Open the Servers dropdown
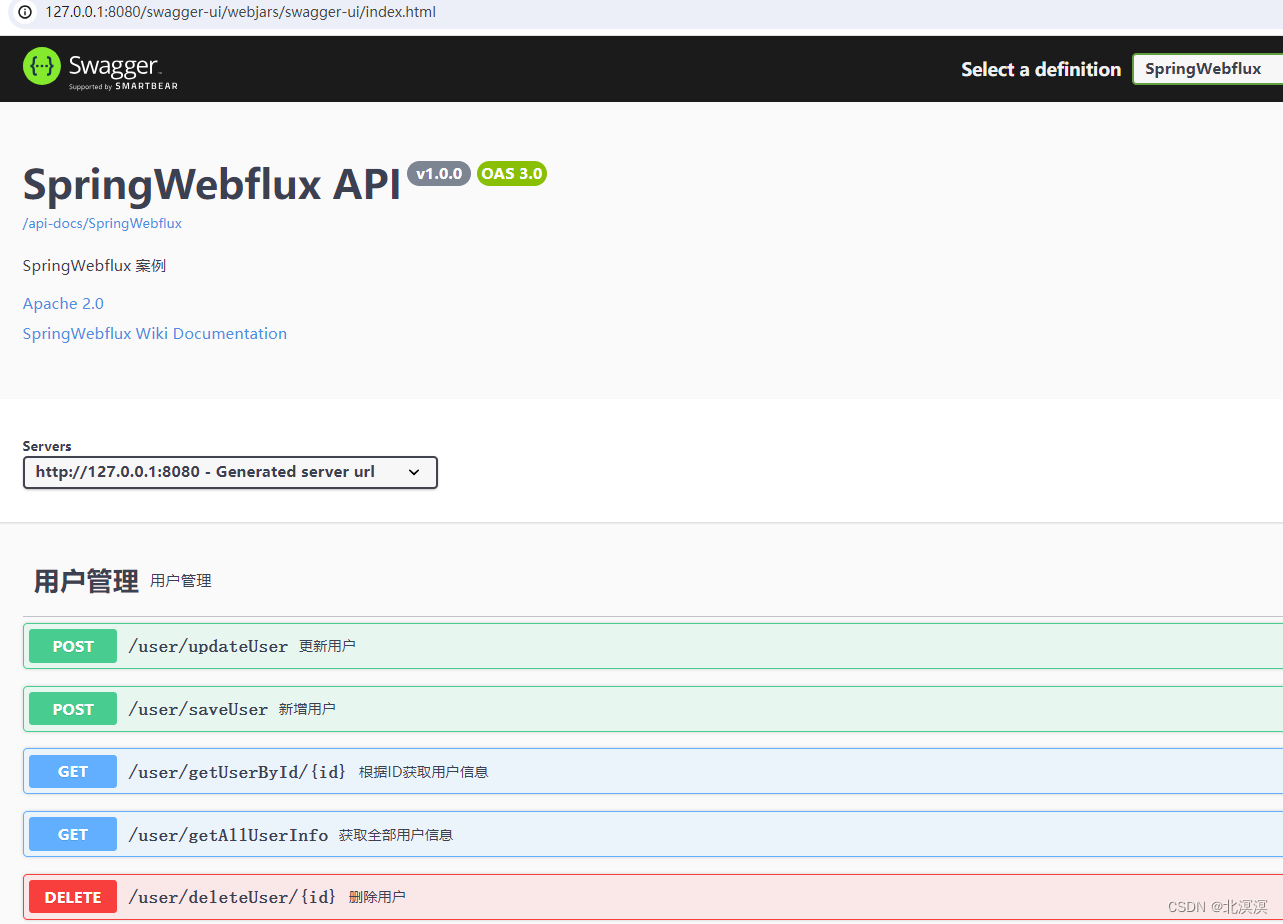Image resolution: width=1283 pixels, height=924 pixels. point(230,472)
